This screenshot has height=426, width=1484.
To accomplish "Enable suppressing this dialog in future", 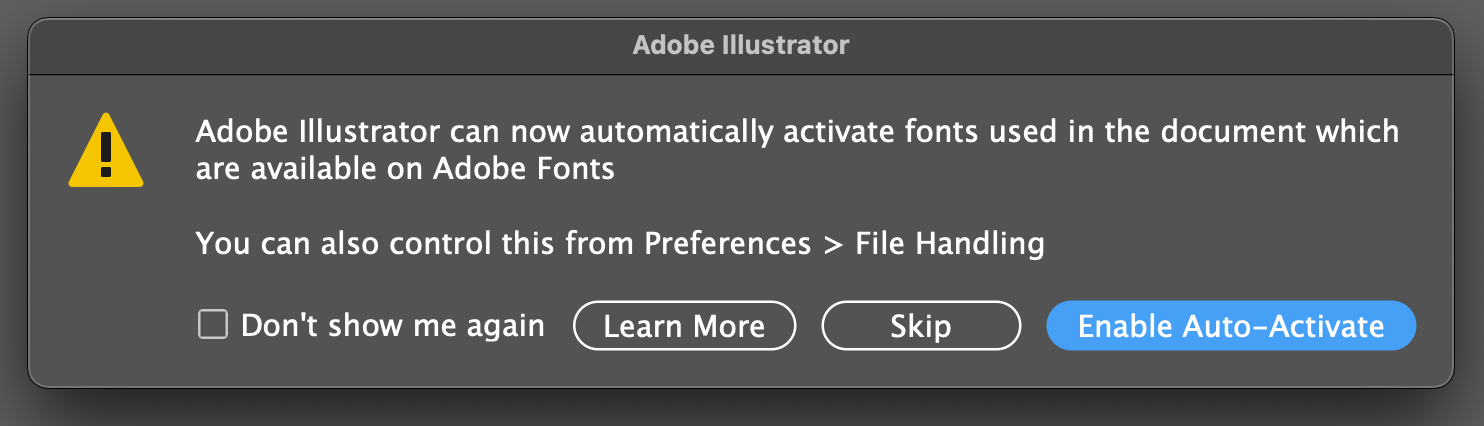I will 212,325.
